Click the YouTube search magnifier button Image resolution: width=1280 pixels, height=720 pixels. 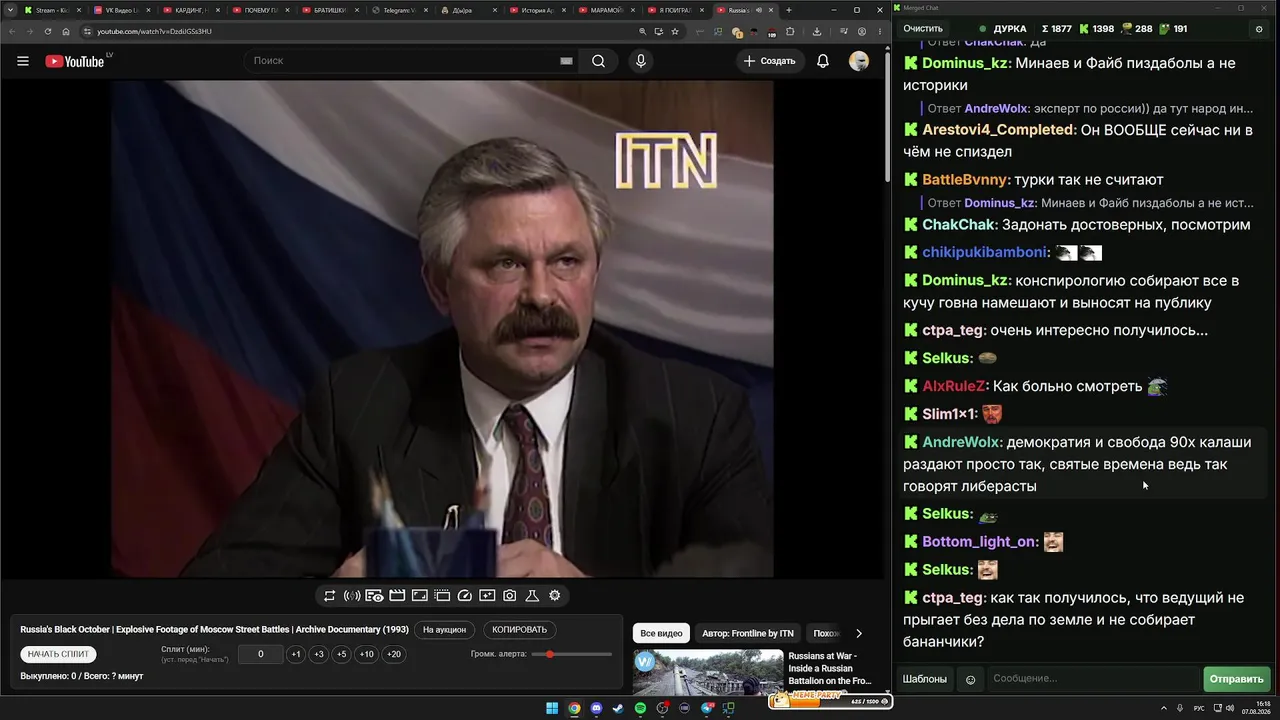click(x=598, y=61)
